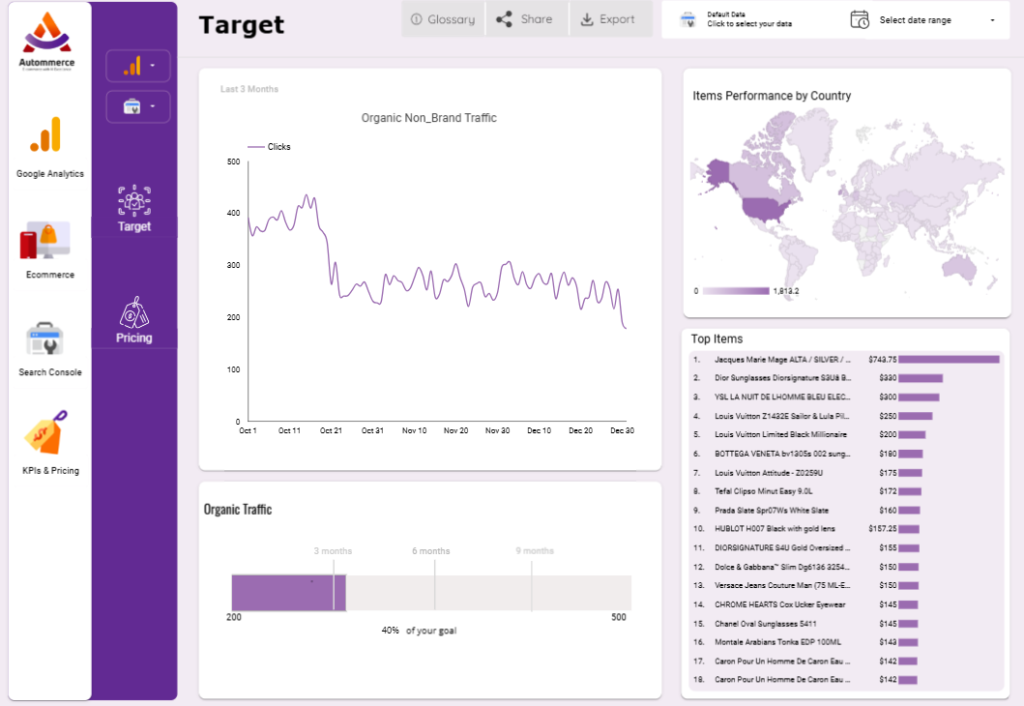Select DIORSIGNATURE S4U Gold Oversized row
The height and width of the screenshot is (706, 1024).
pos(847,548)
